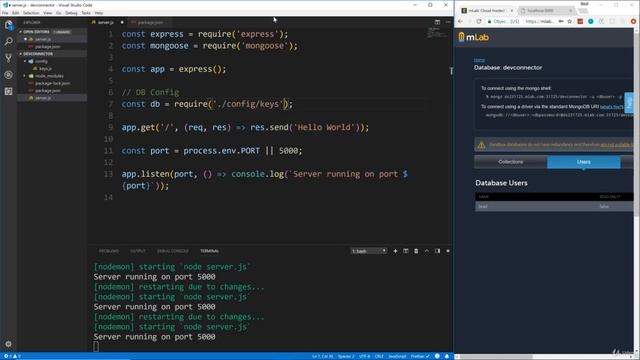Viewport: 640px width, 360px height.
Task: Open package-lock.json in the file tree
Action: coord(52,83)
